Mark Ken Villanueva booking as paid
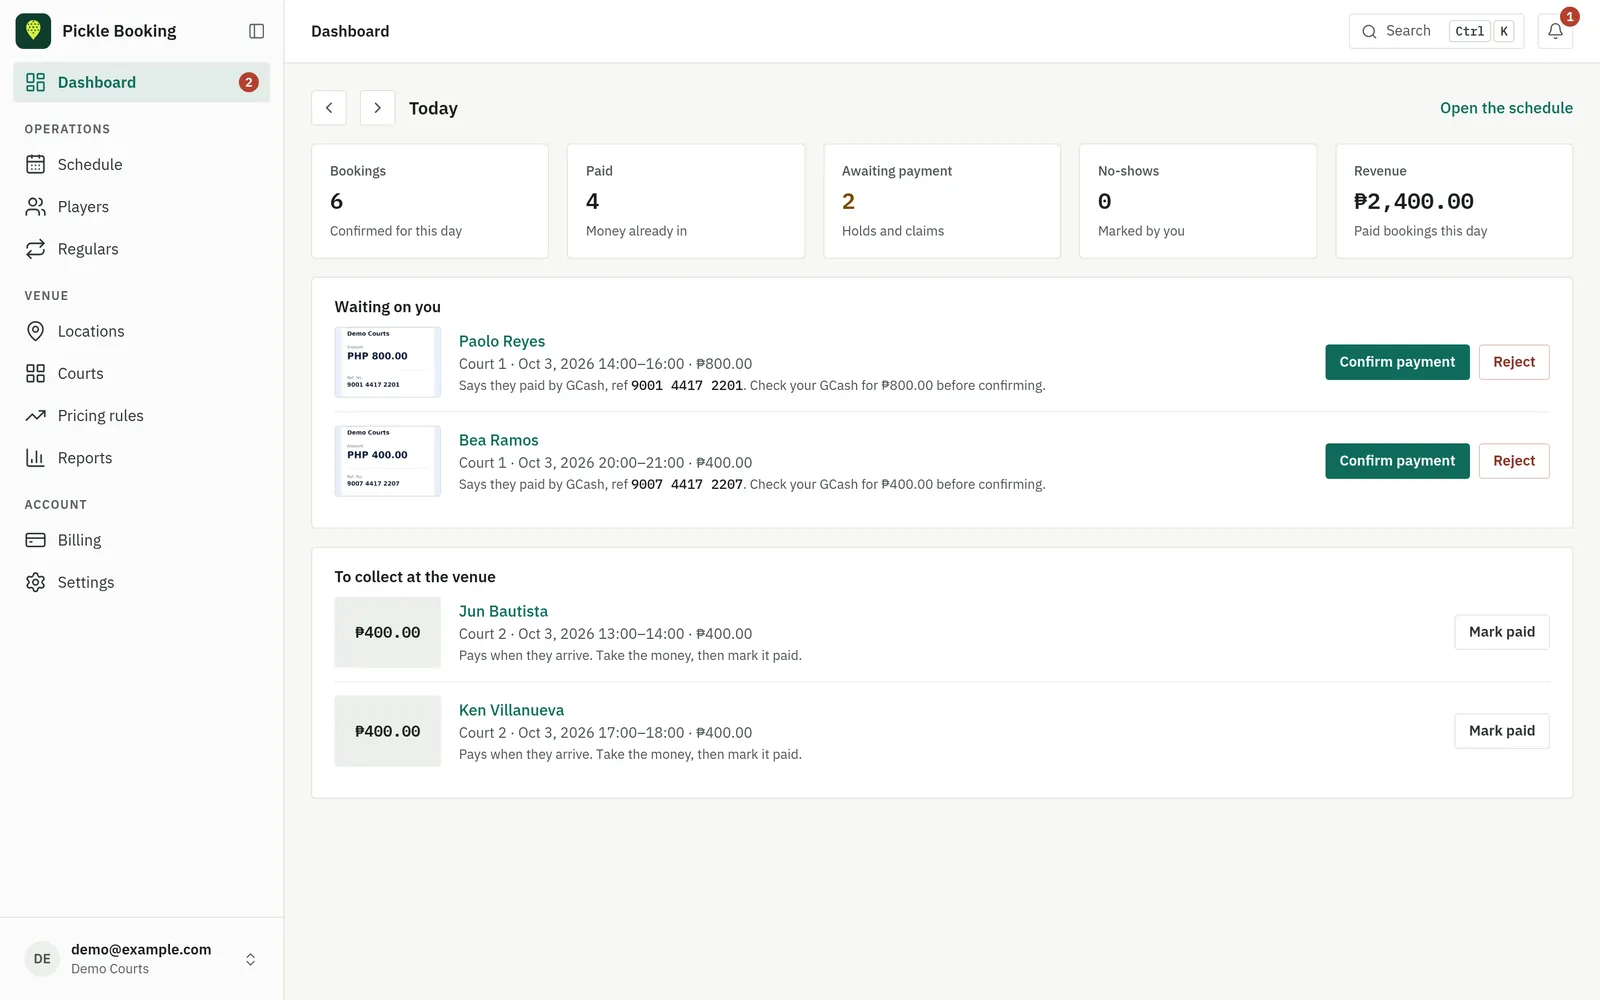This screenshot has height=1000, width=1600. pyautogui.click(x=1502, y=731)
